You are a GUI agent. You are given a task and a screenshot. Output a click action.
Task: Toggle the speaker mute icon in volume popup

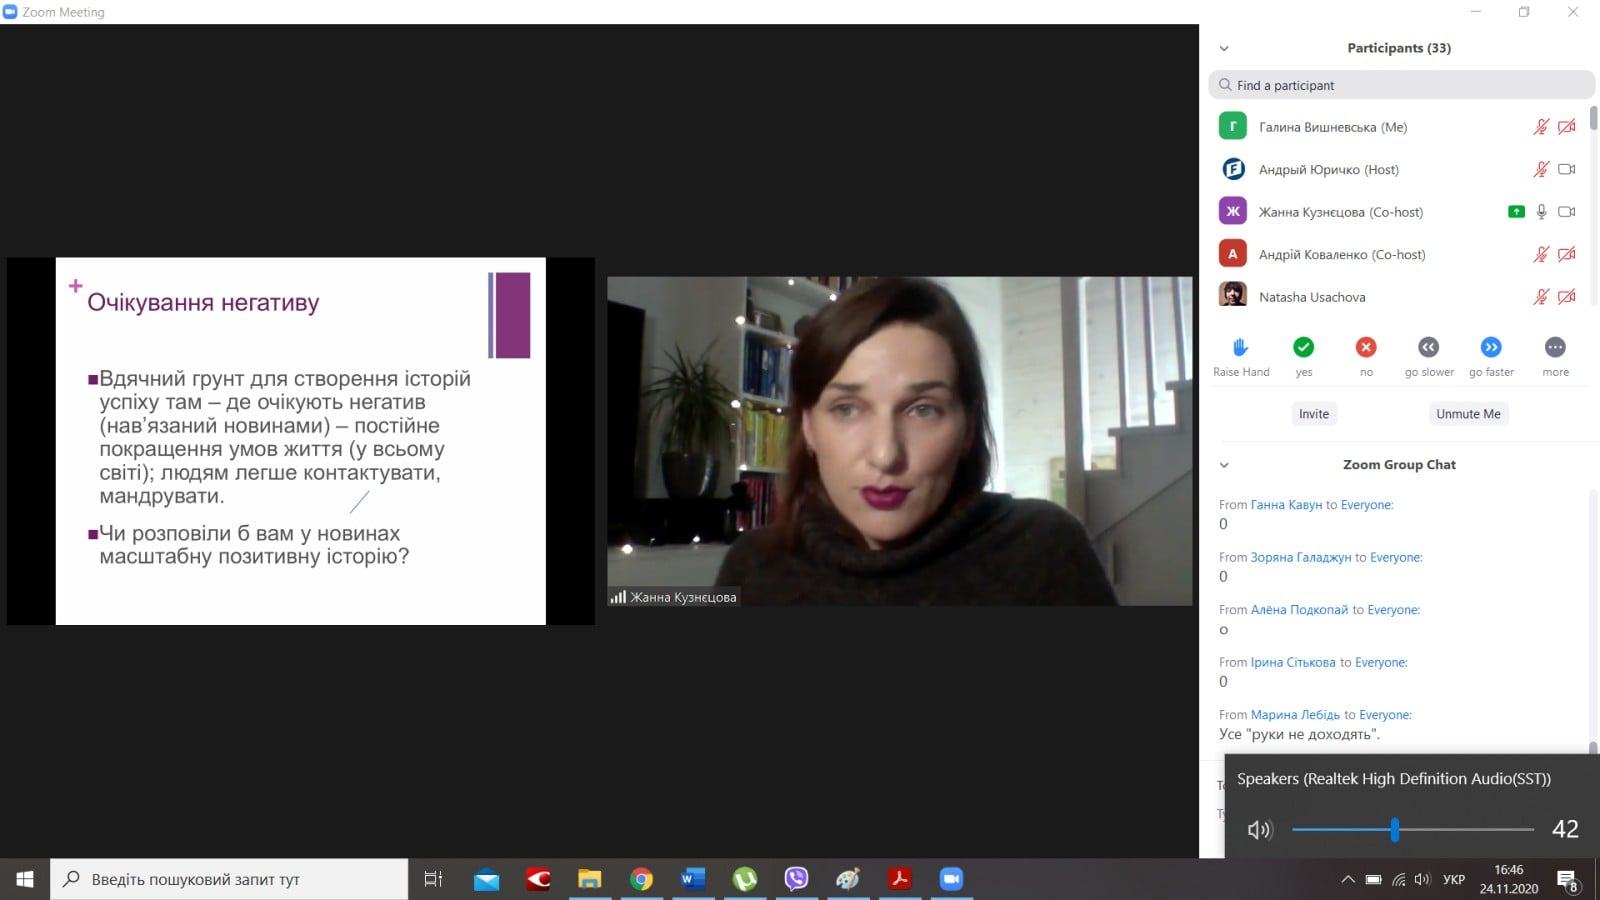pyautogui.click(x=1259, y=829)
